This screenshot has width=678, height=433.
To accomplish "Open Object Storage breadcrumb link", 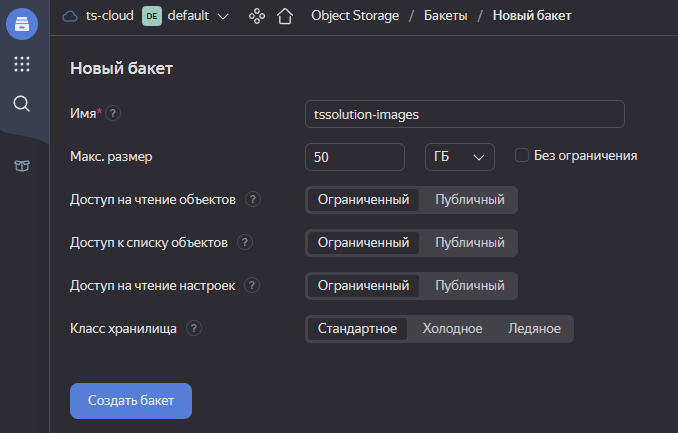I will (355, 16).
